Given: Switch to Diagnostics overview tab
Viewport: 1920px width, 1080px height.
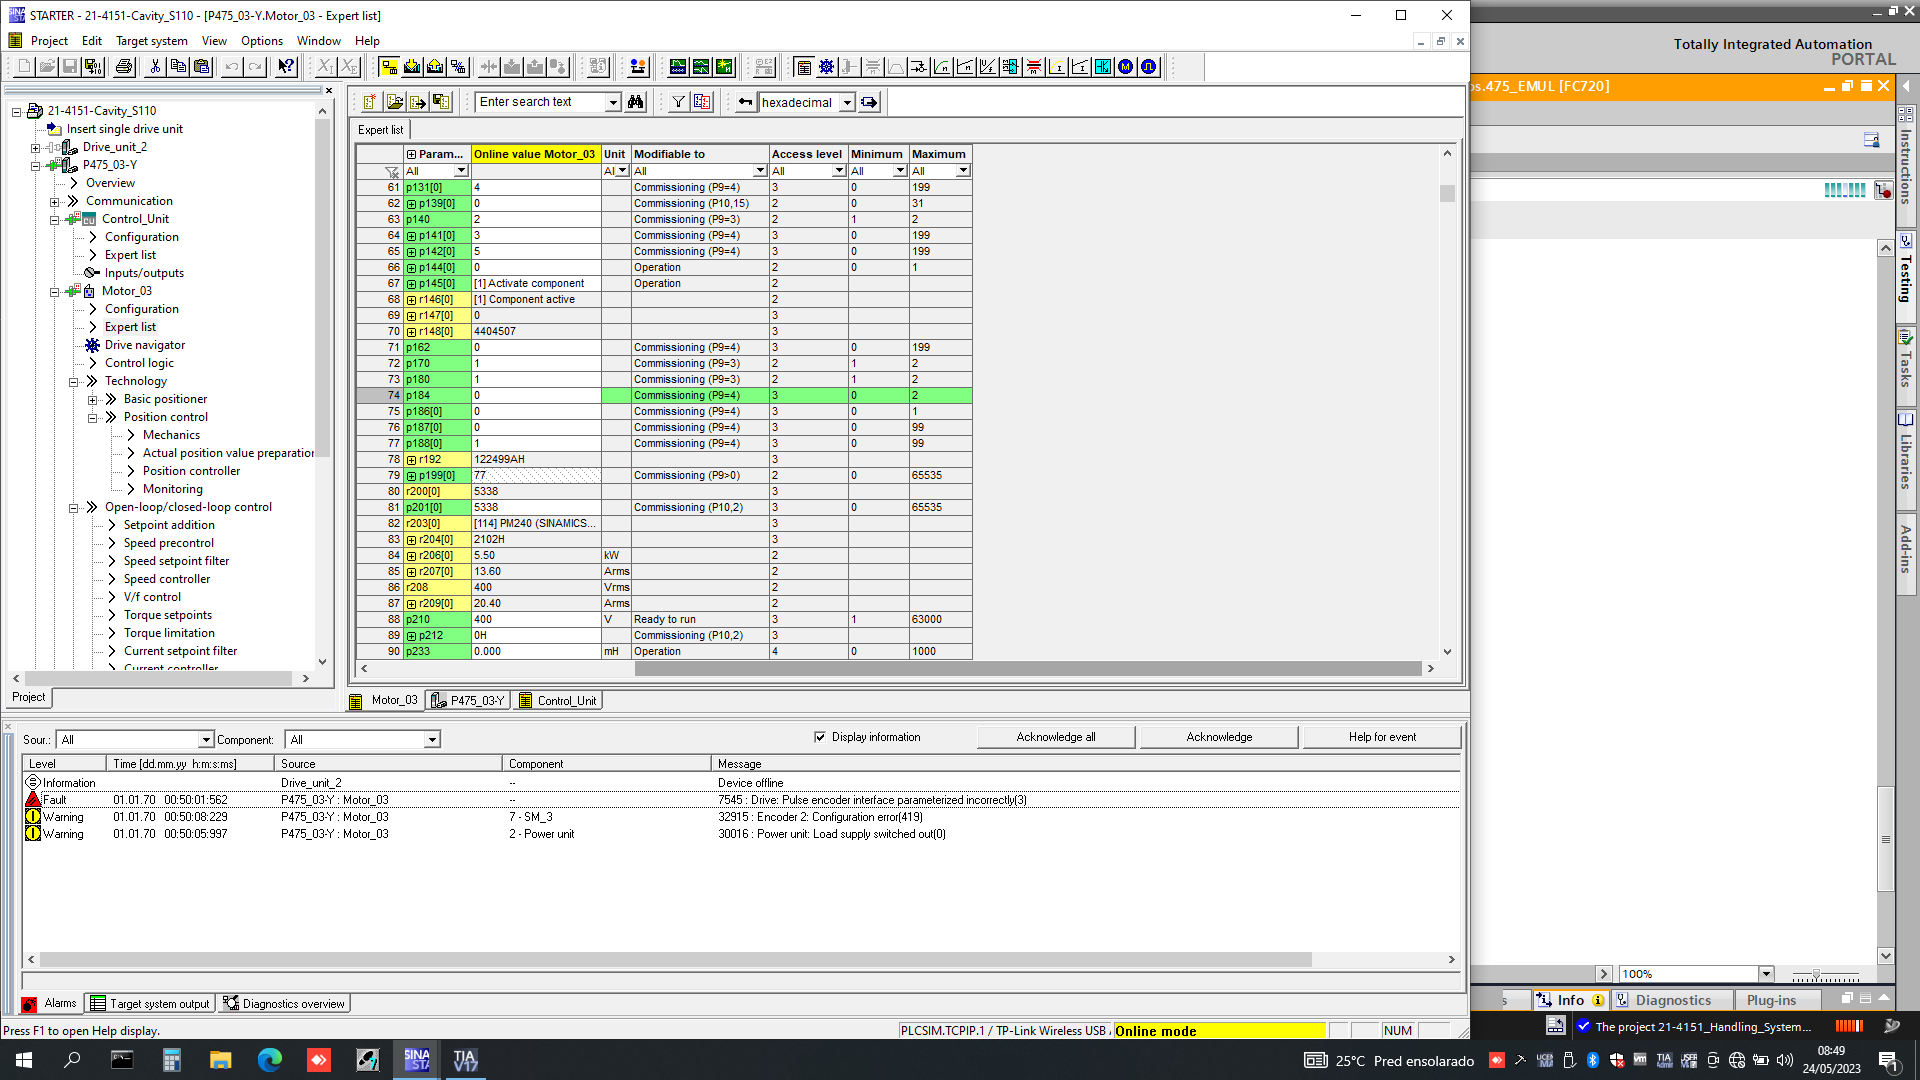Looking at the screenshot, I should click(285, 1004).
